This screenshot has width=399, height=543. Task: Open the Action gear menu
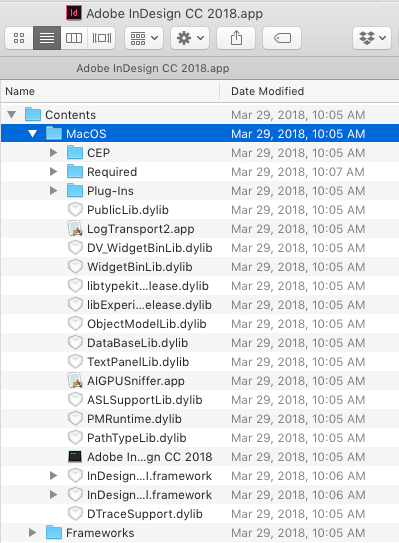190,38
